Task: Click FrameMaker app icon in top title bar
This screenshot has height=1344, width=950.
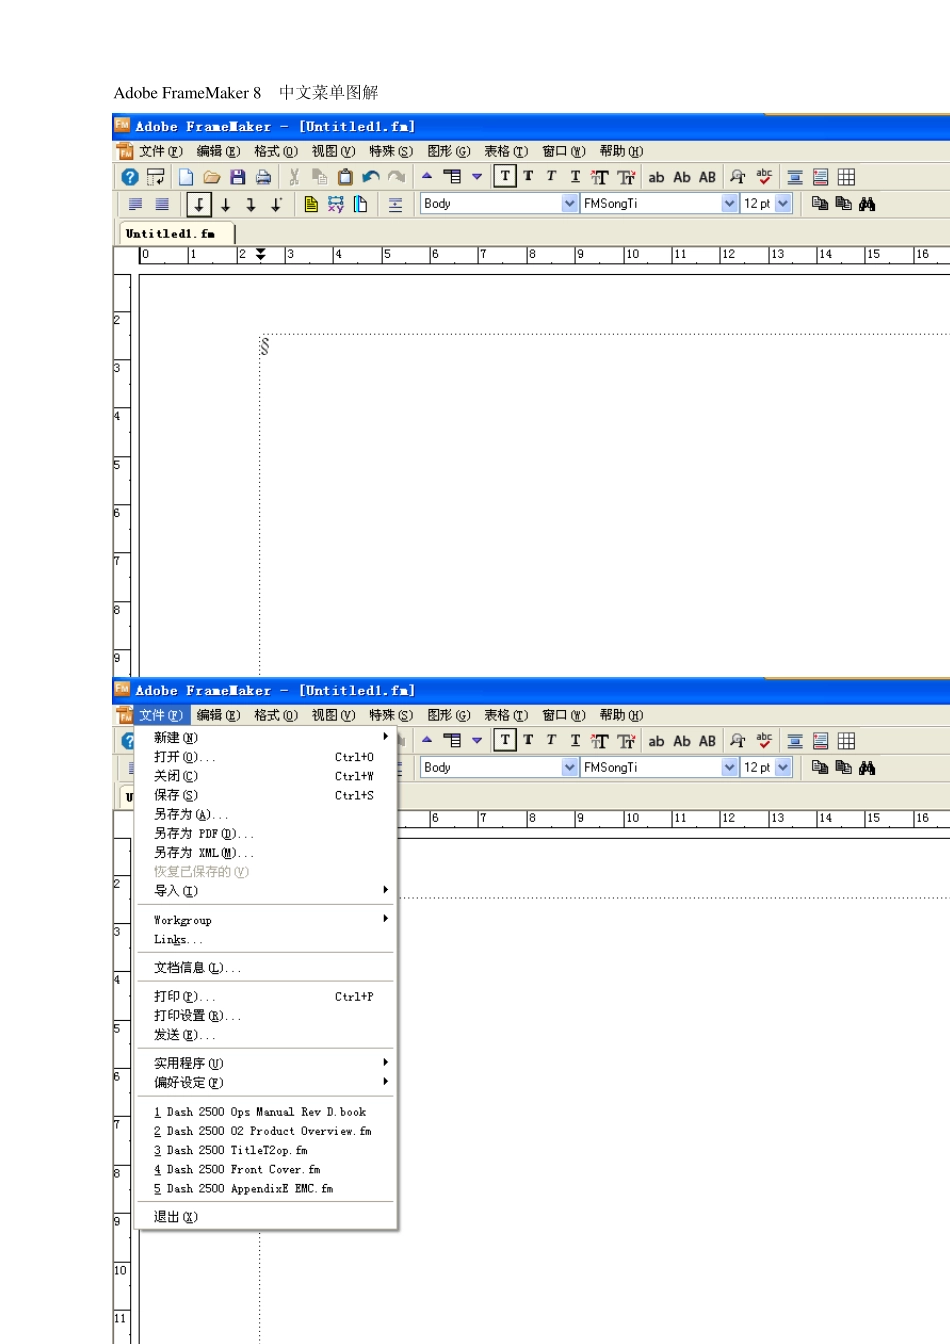Action: coord(122,125)
